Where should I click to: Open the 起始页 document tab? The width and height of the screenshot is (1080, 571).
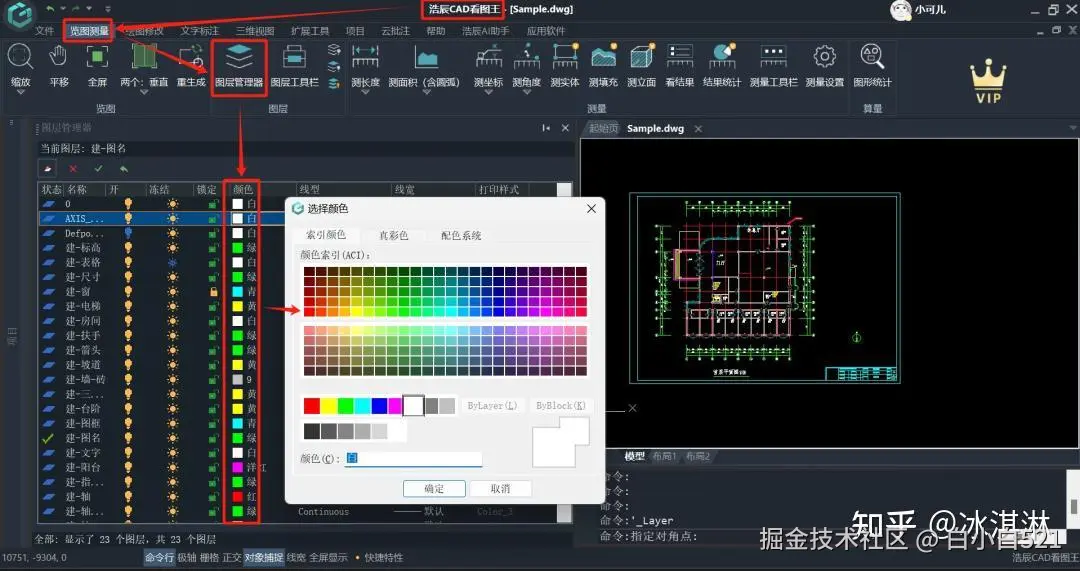pos(603,129)
